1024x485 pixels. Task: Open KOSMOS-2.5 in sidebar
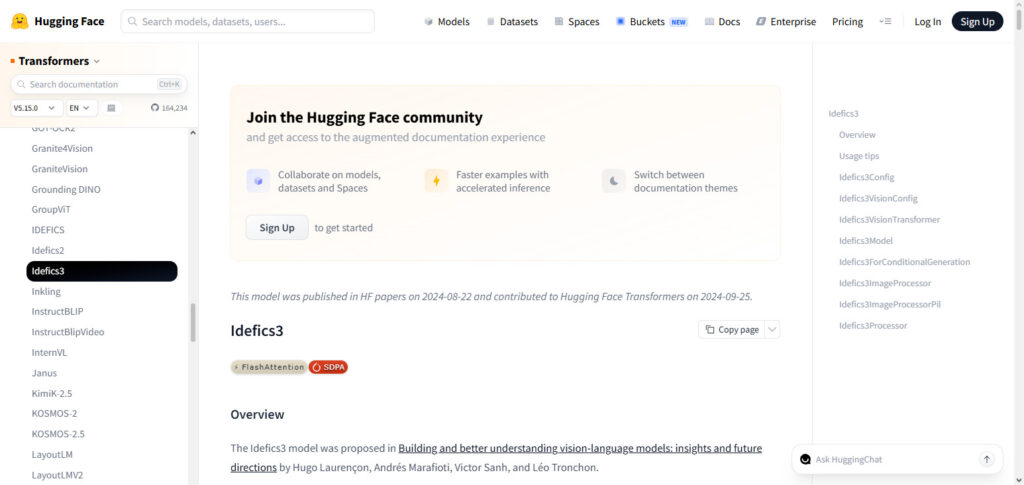coord(58,433)
